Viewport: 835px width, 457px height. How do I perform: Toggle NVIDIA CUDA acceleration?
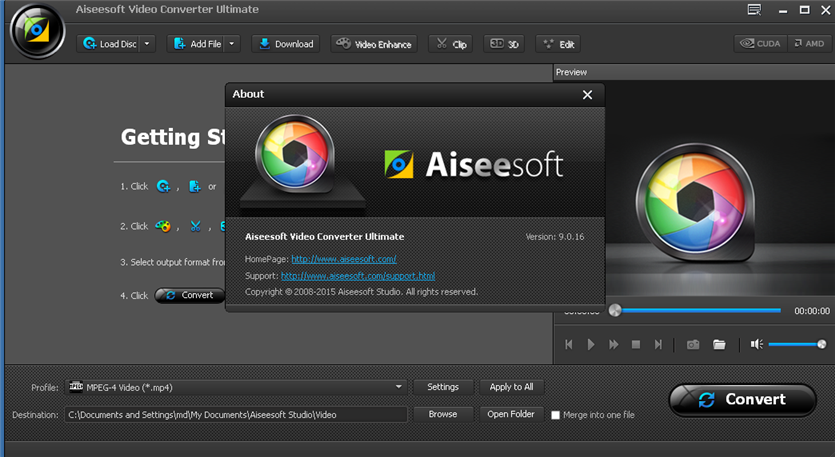coord(760,43)
